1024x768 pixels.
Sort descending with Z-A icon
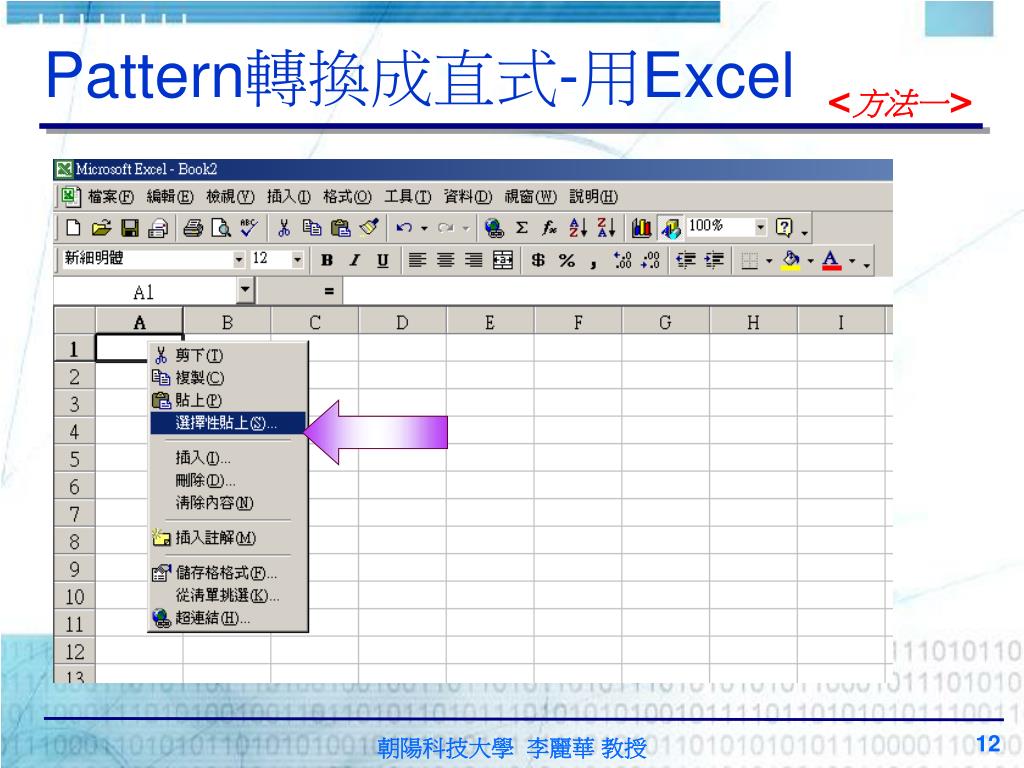[606, 227]
